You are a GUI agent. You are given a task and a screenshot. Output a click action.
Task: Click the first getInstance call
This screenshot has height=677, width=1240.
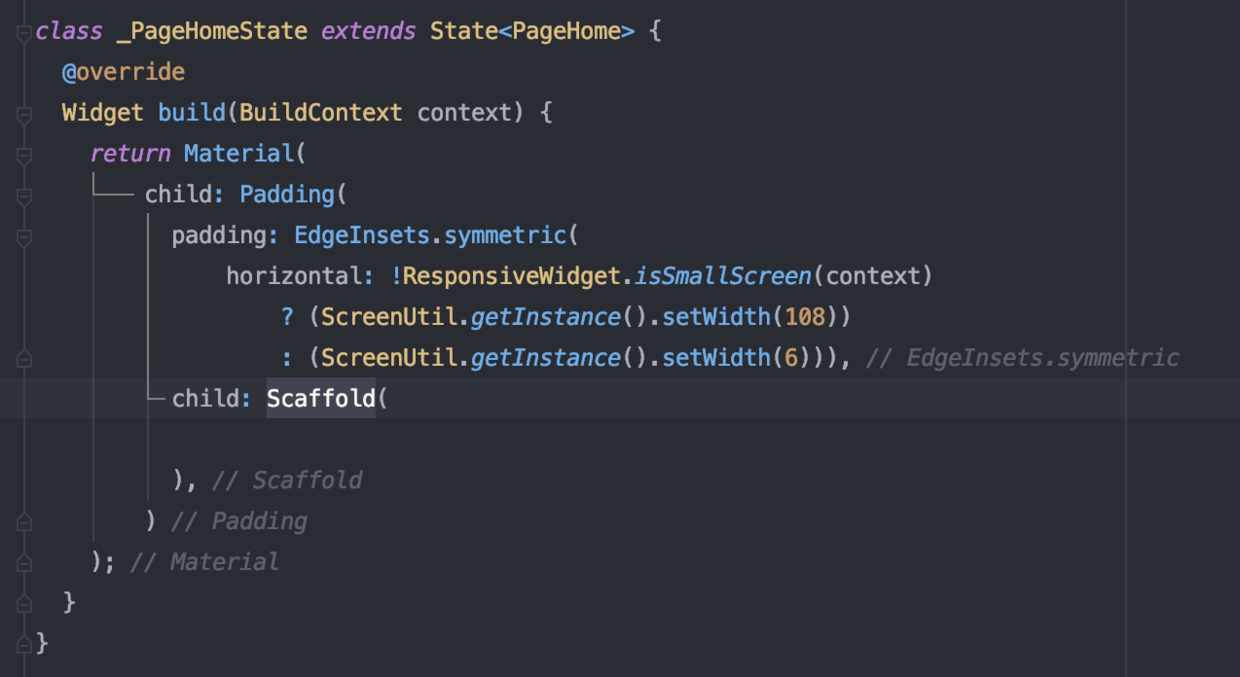coord(546,317)
